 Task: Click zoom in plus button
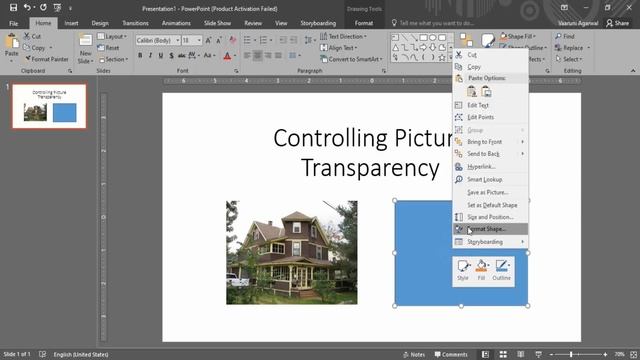click(605, 354)
